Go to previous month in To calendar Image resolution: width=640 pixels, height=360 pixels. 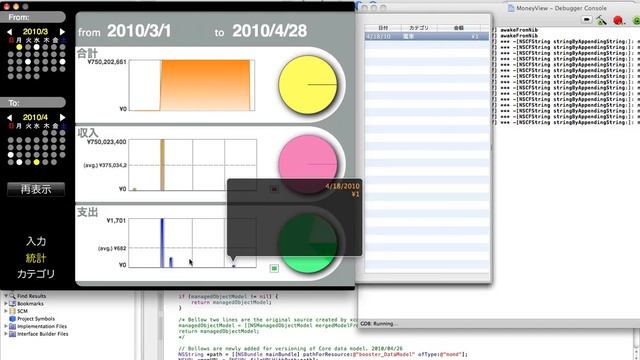click(x=9, y=118)
